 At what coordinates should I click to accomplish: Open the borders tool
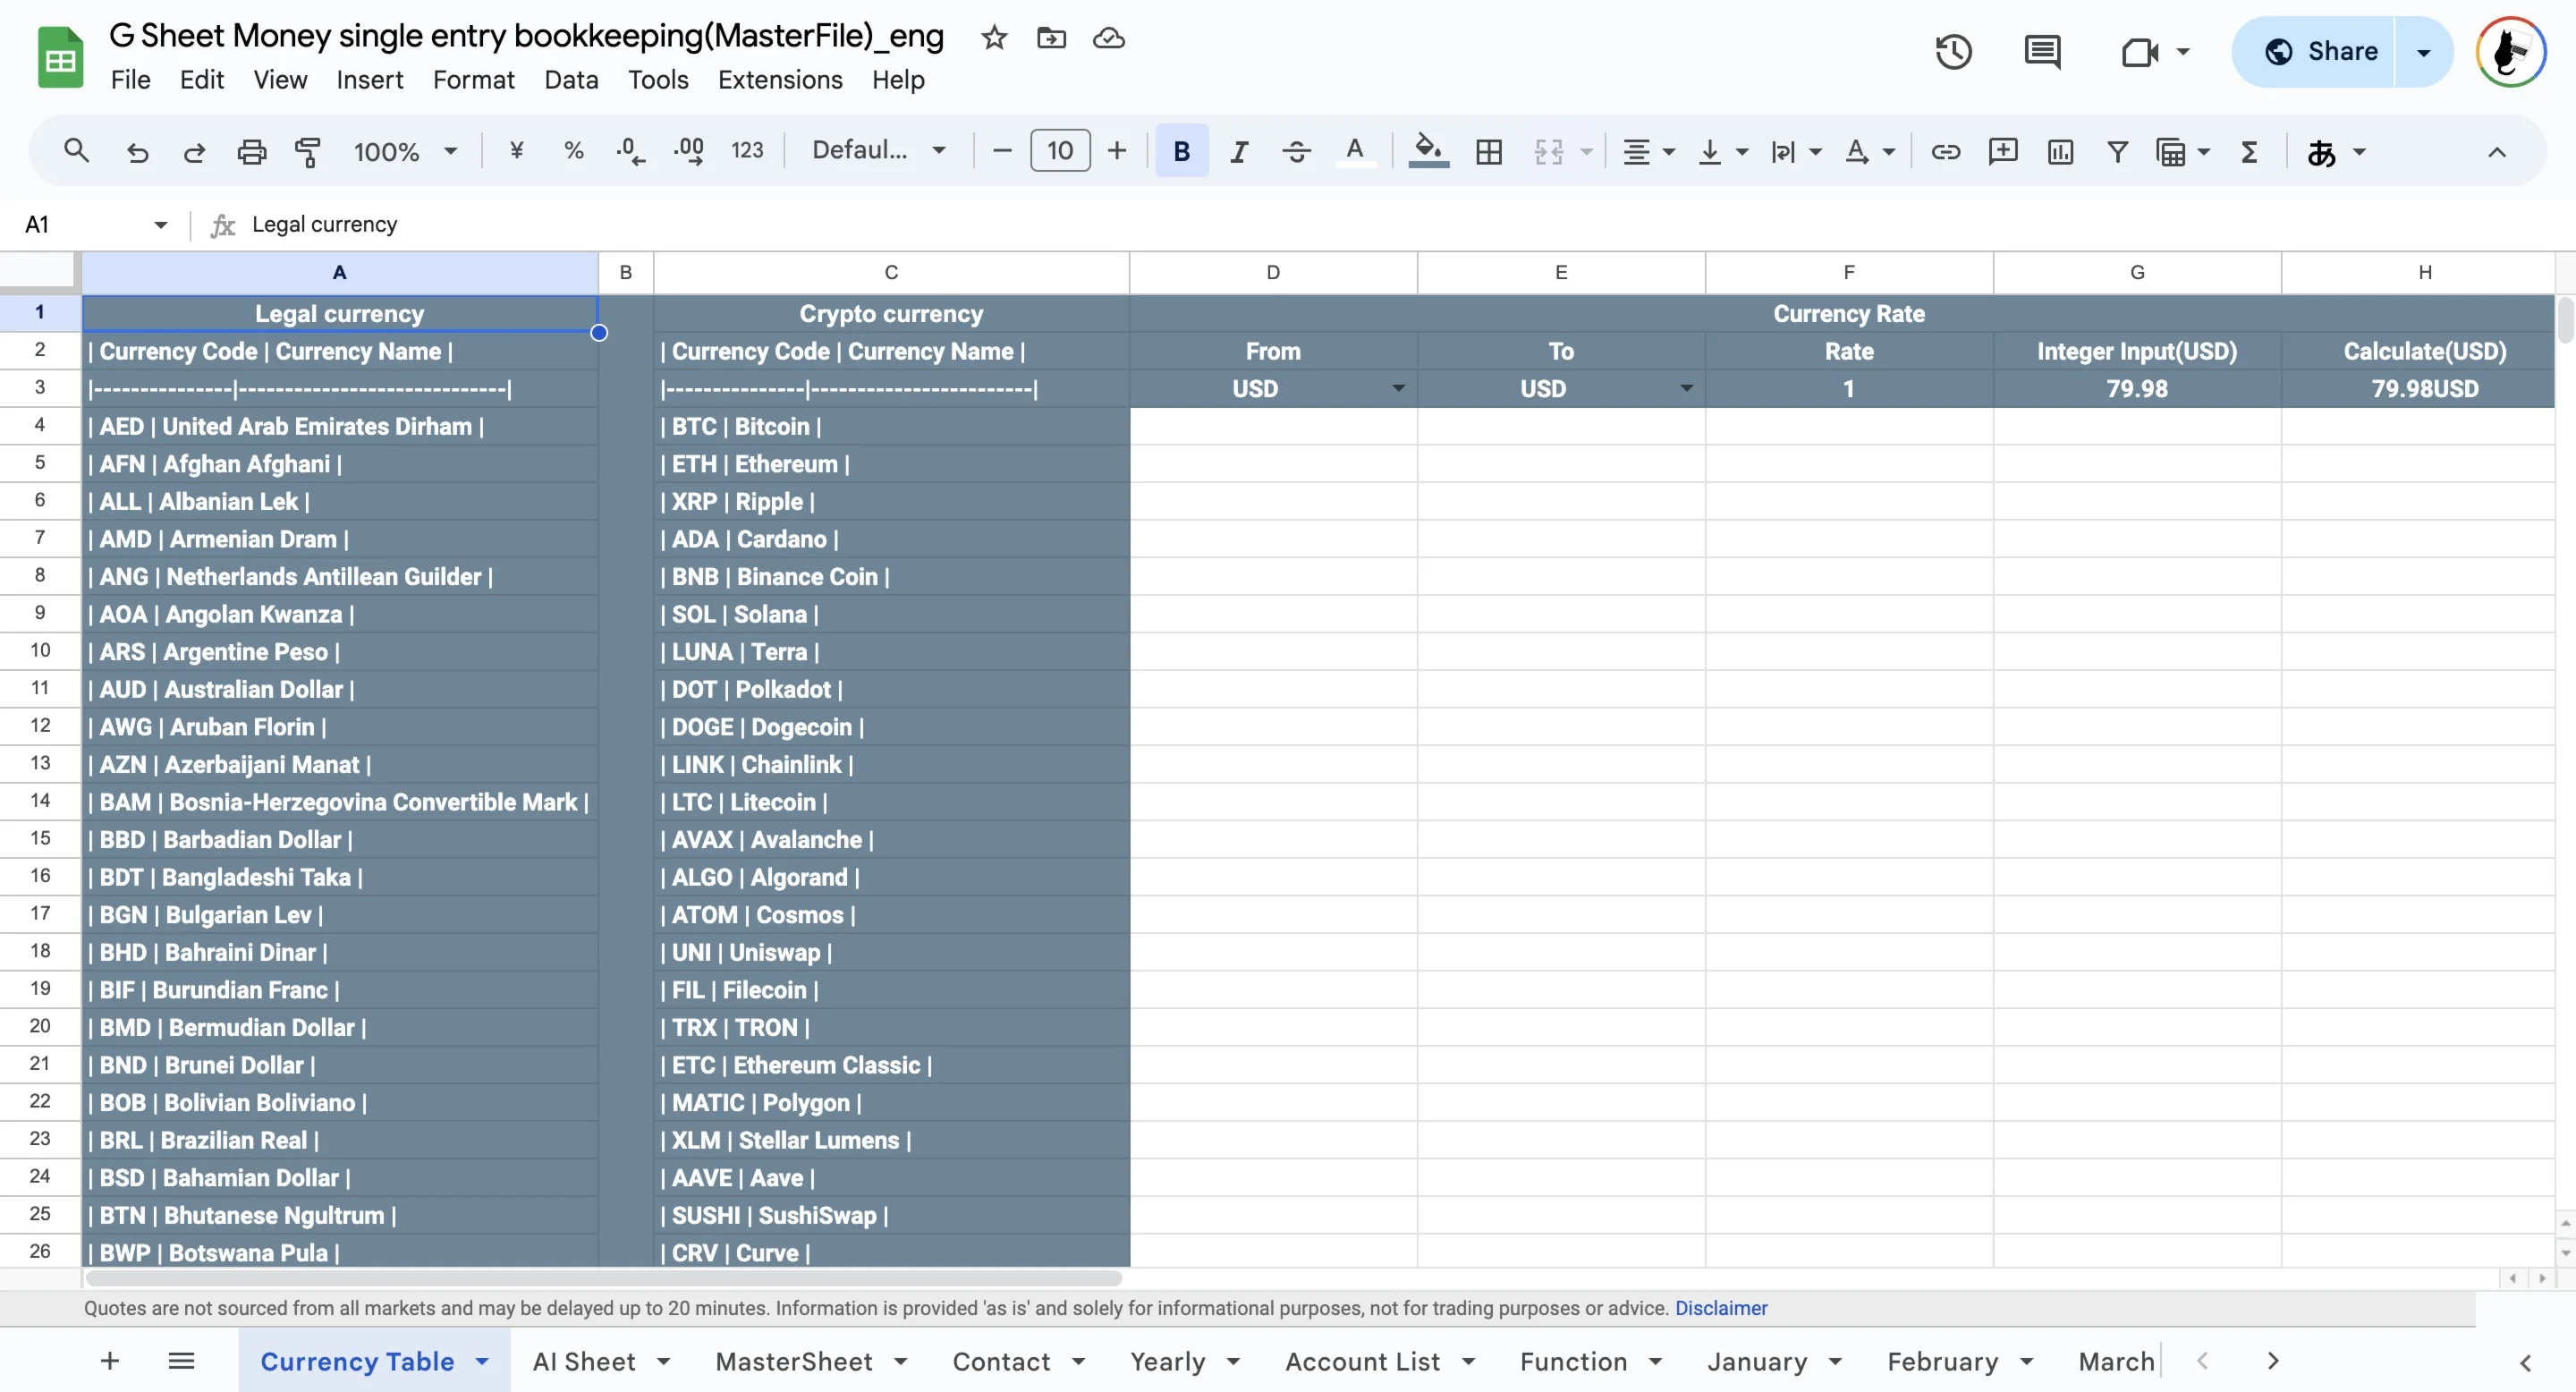click(x=1488, y=152)
